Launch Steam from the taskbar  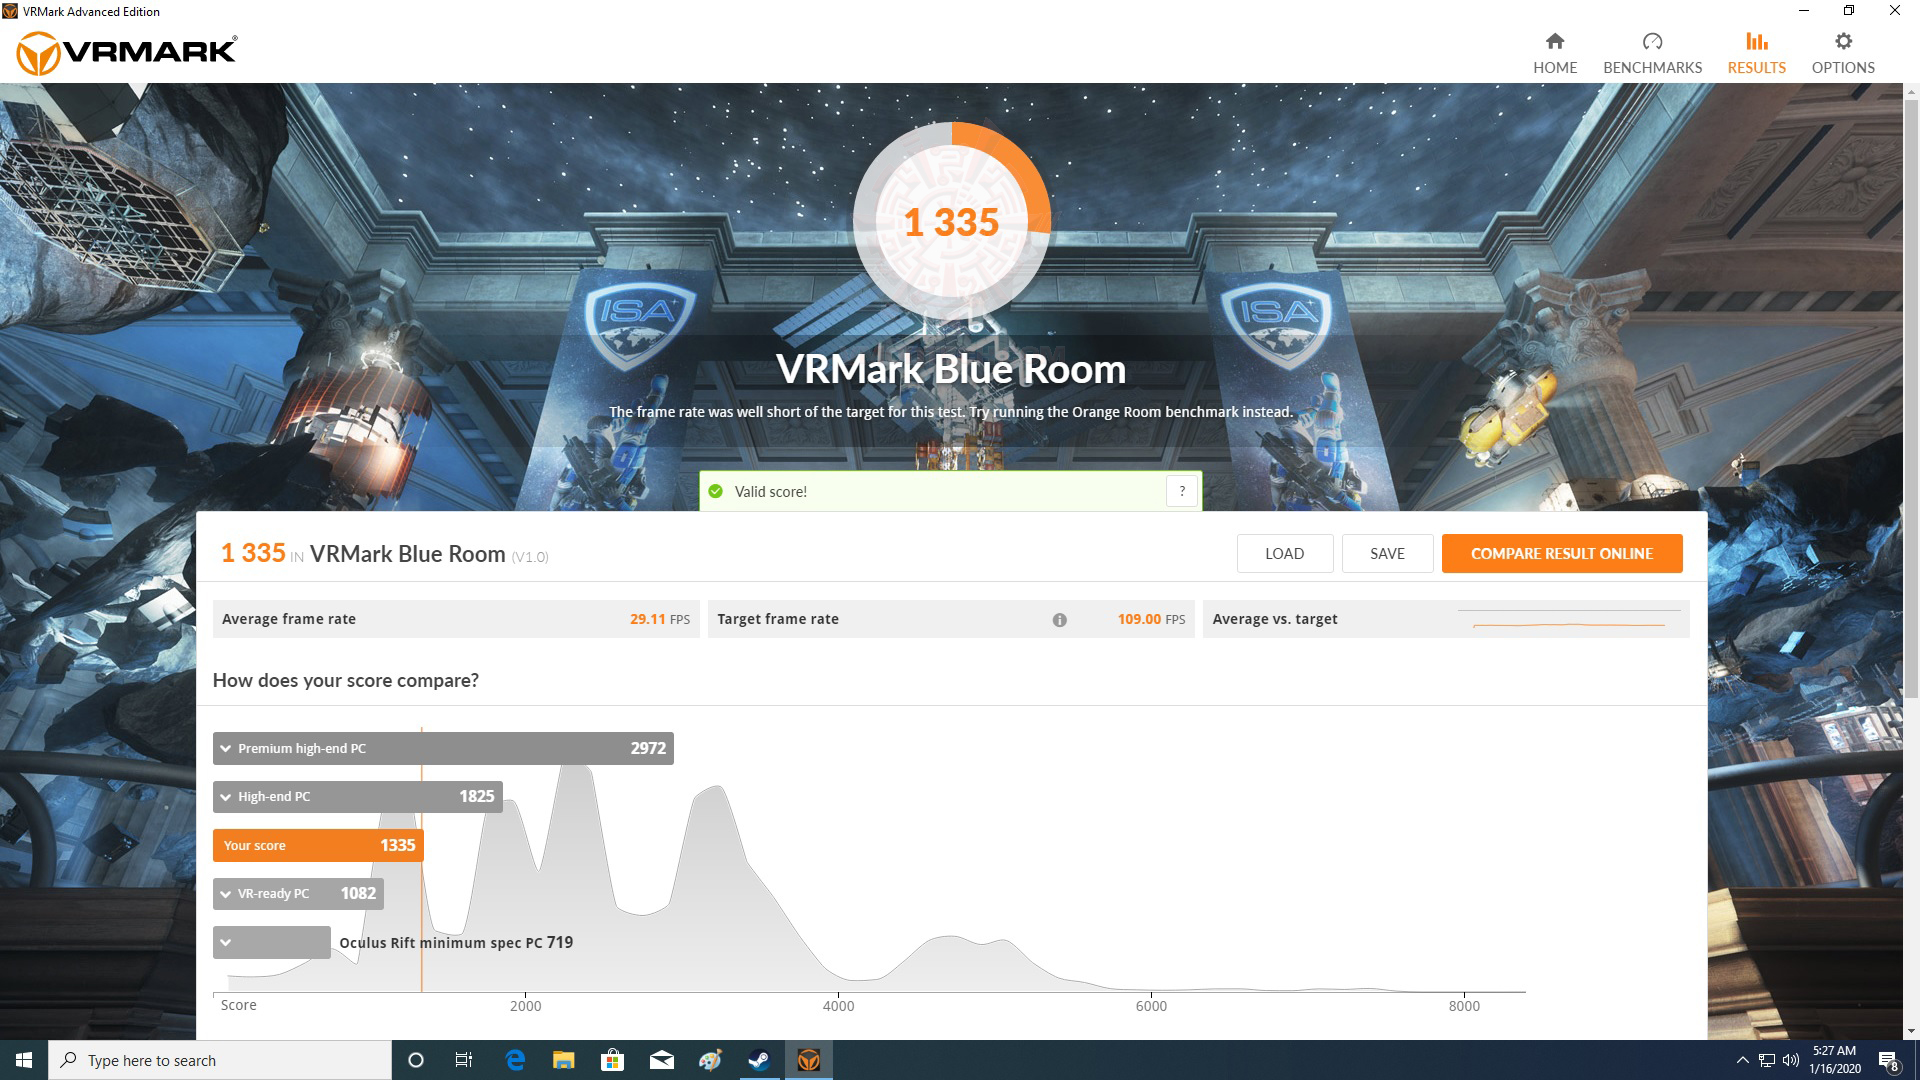[x=757, y=1060]
